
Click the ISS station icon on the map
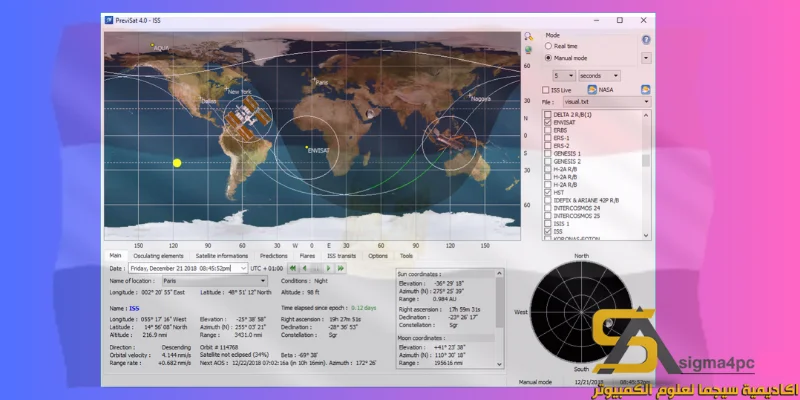click(x=247, y=119)
